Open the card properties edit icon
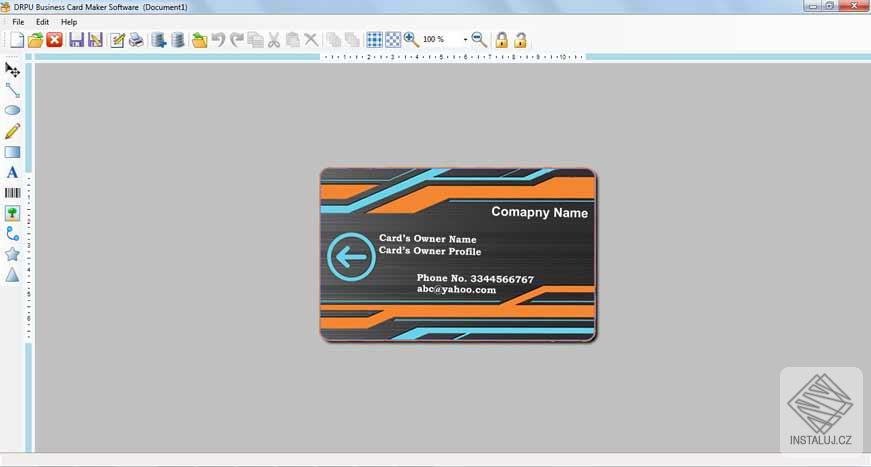The height and width of the screenshot is (467, 871). pyautogui.click(x=117, y=40)
